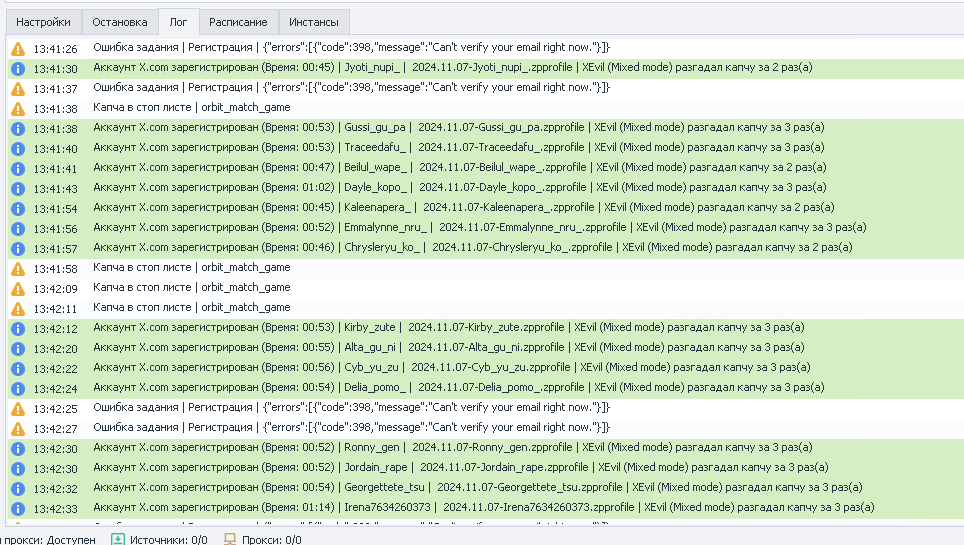
Task: Click timestamp 13:42:32 in log
Action: click(55, 489)
